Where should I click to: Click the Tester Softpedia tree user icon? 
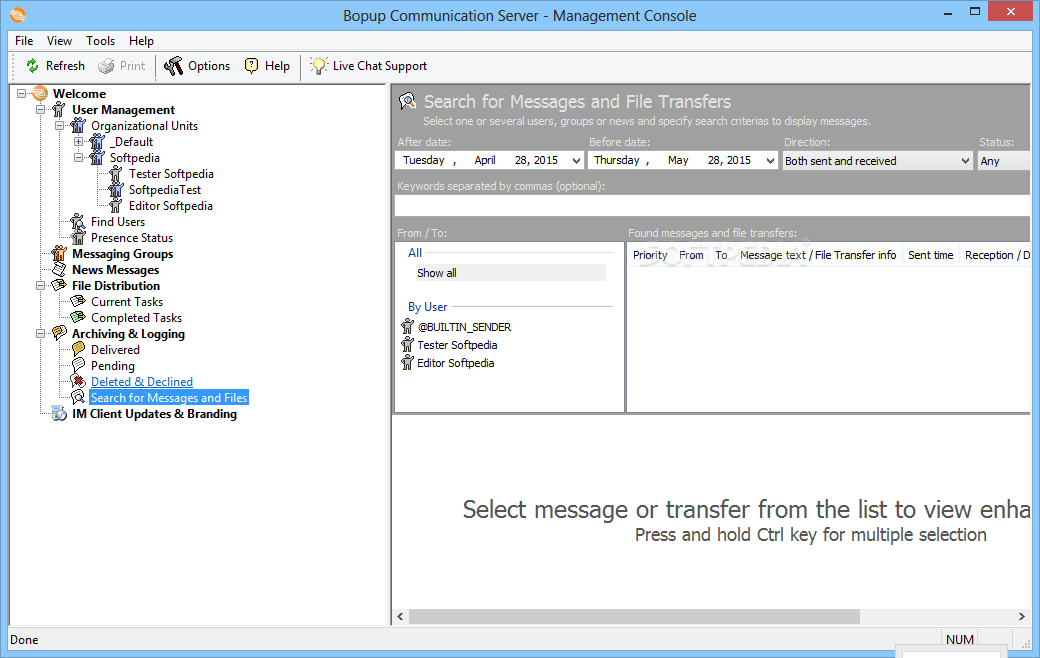(116, 174)
